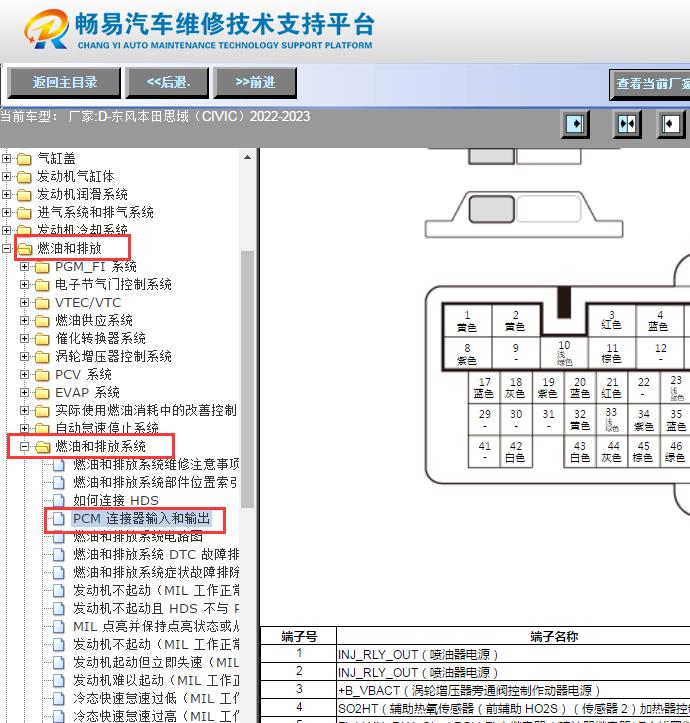Click the PGM_FI 系统 folder icon
690x723 pixels.
click(x=42, y=267)
